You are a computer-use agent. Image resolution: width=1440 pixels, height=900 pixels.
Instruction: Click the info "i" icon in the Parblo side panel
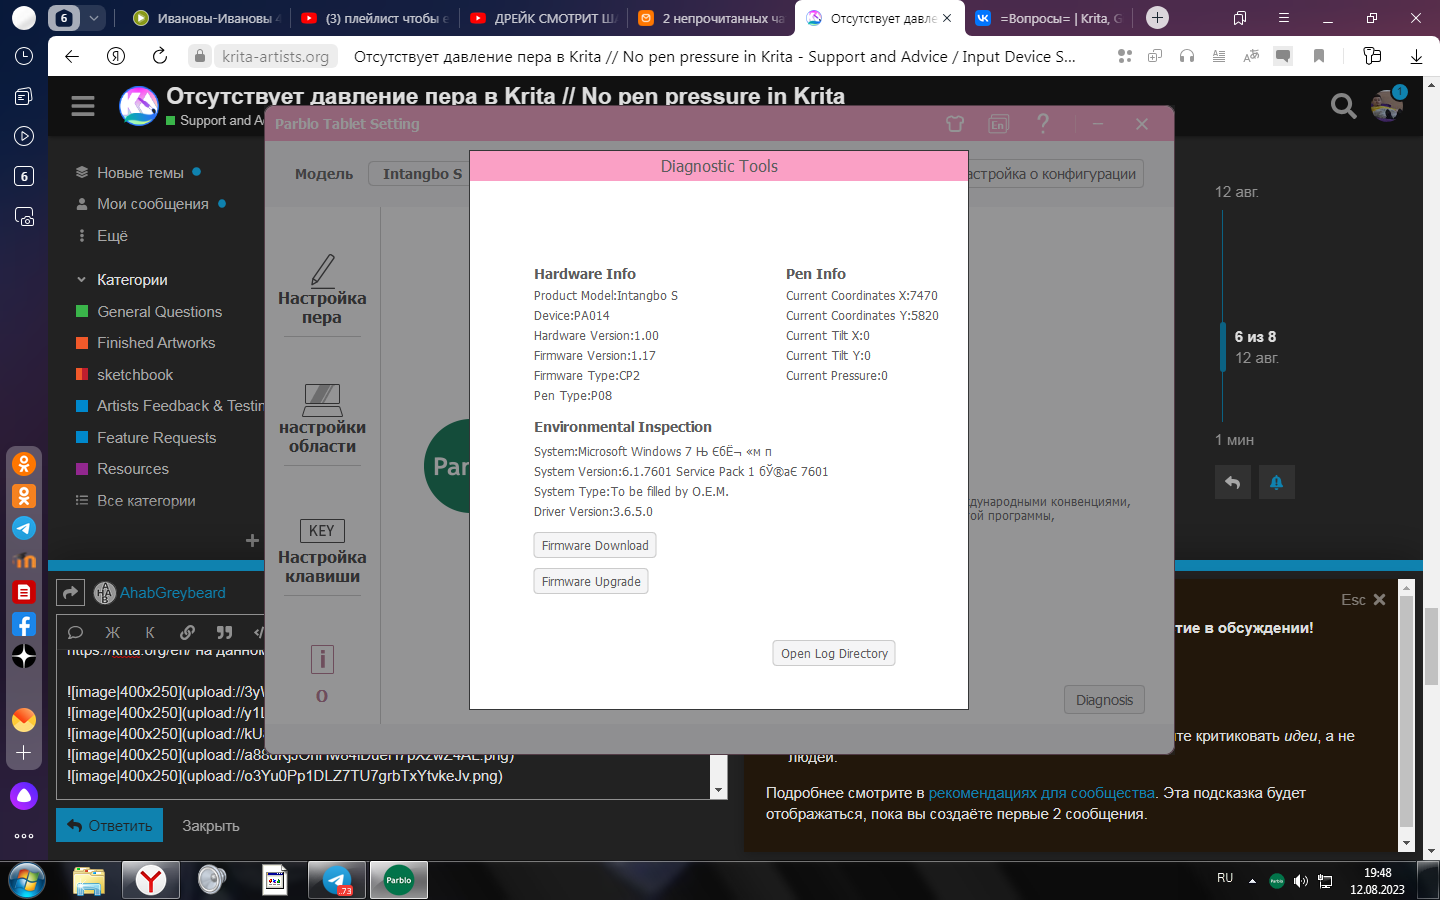point(322,660)
